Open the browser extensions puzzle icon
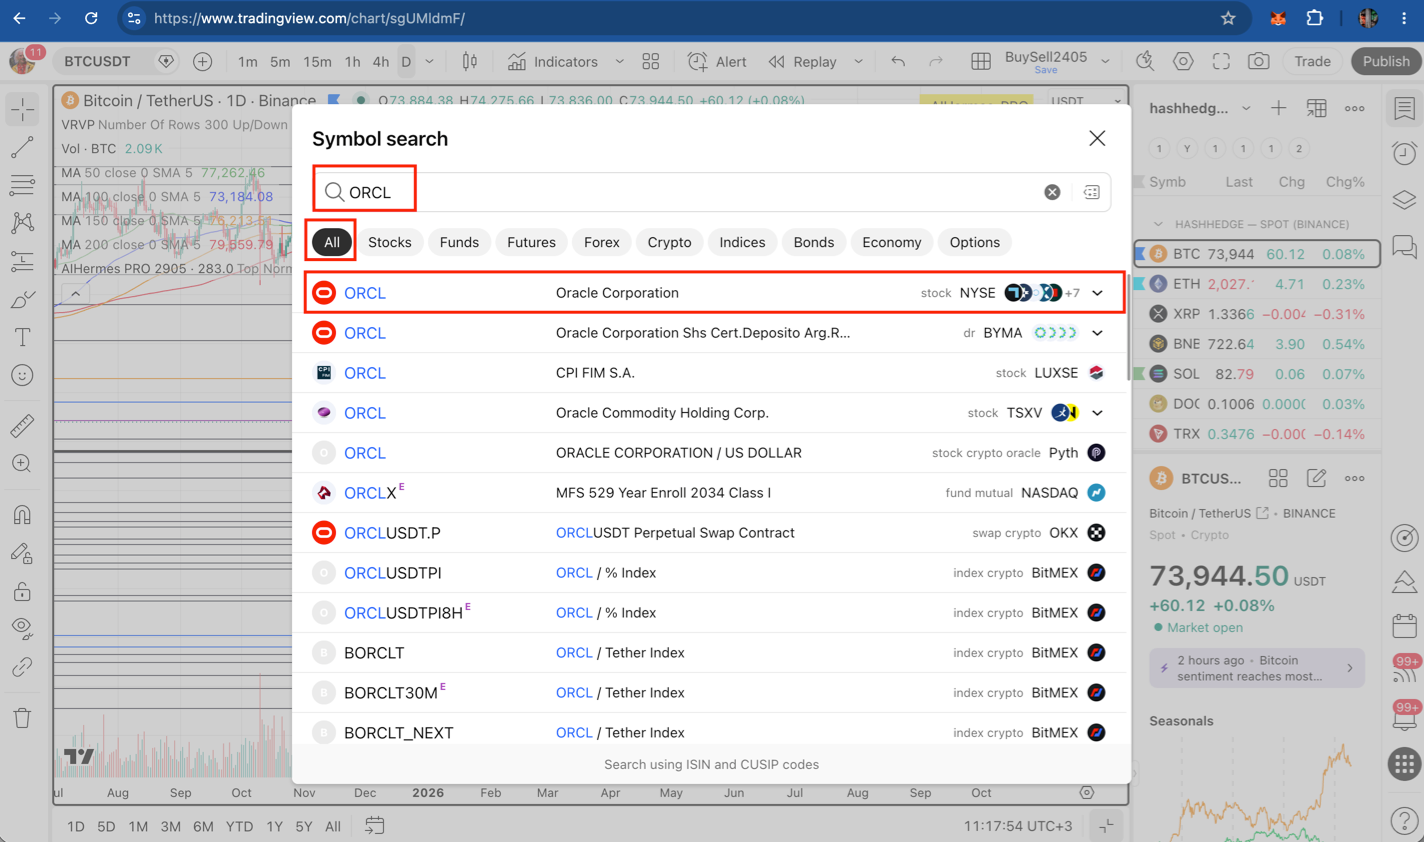The height and width of the screenshot is (842, 1425). tap(1315, 18)
